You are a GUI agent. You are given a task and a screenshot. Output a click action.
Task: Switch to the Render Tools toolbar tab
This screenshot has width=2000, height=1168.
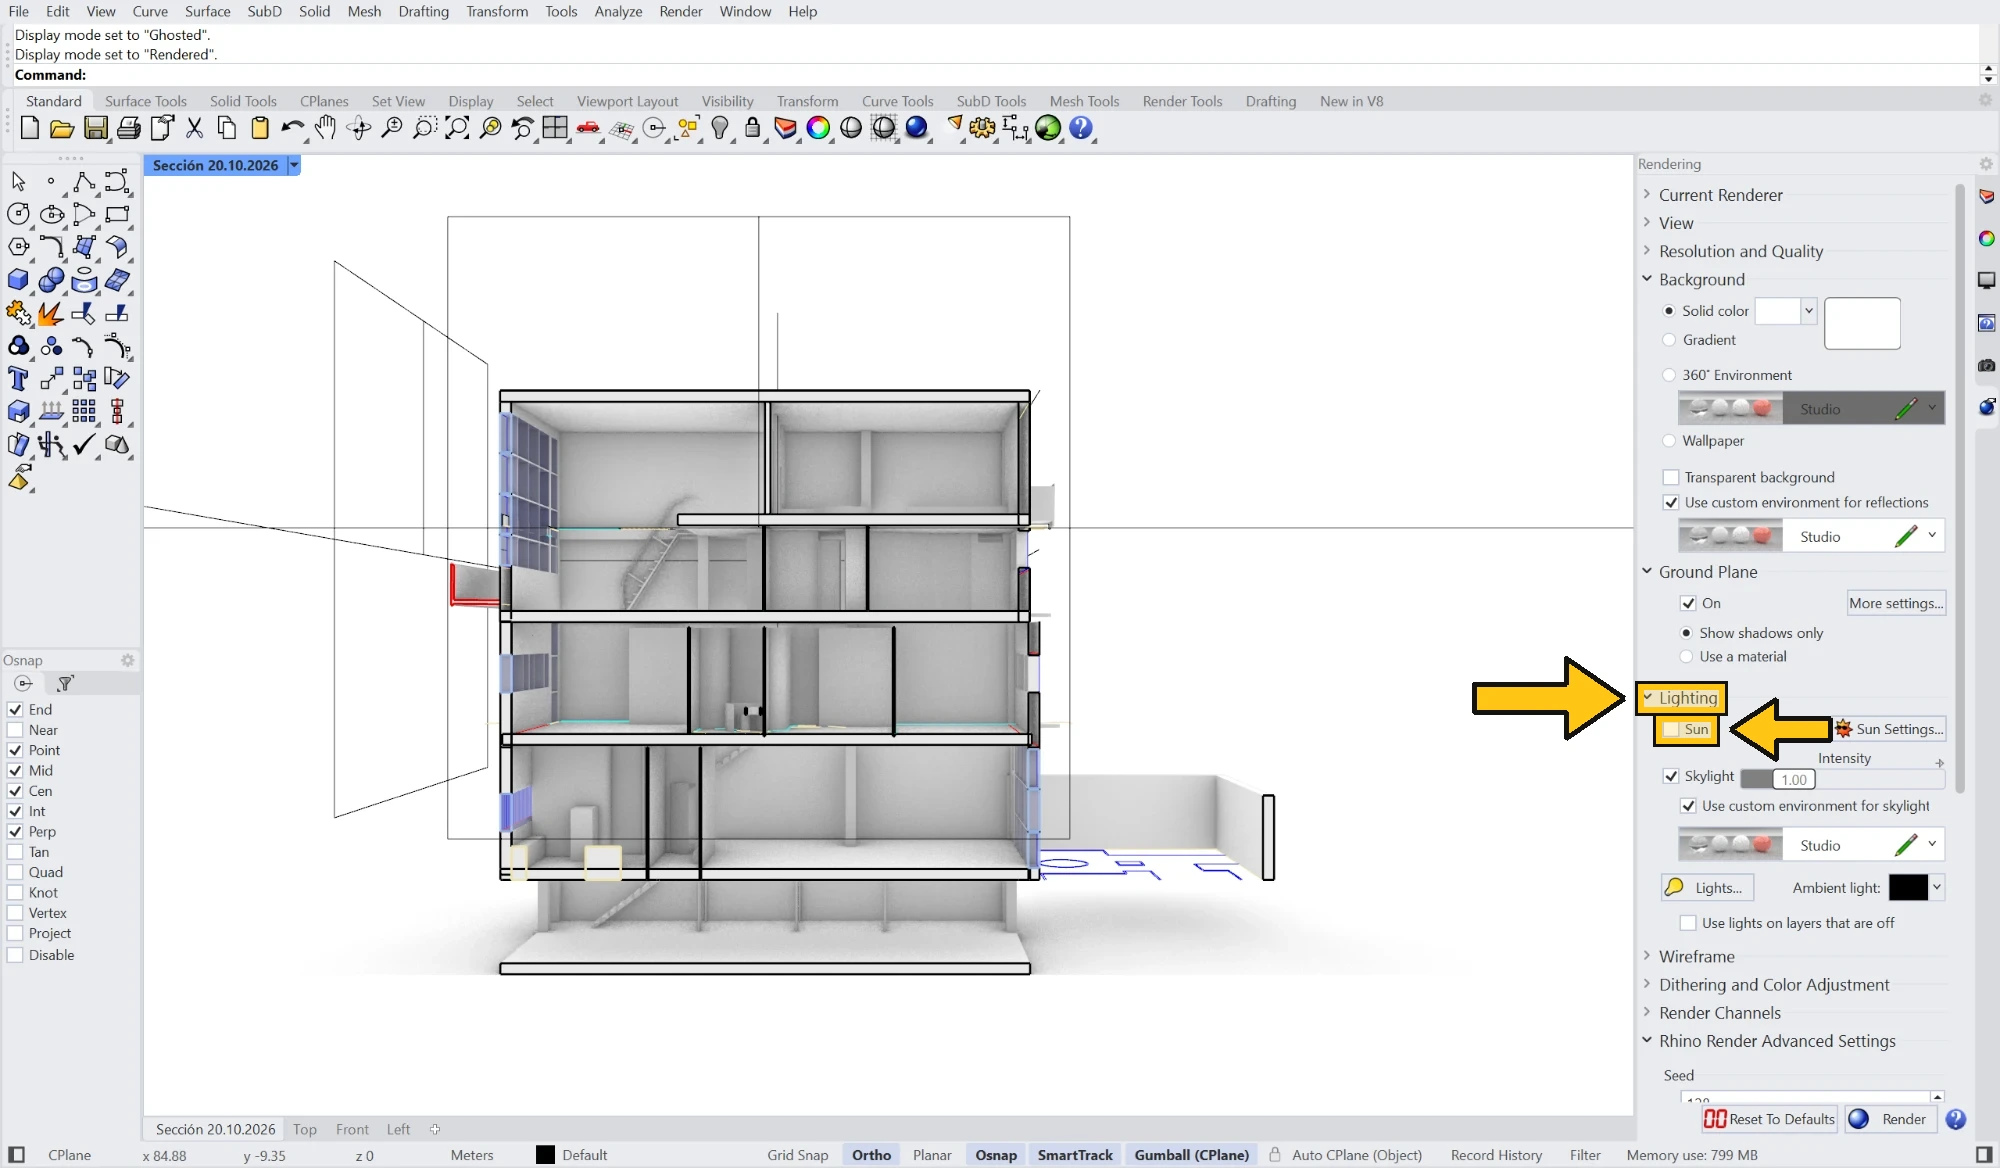pos(1182,101)
